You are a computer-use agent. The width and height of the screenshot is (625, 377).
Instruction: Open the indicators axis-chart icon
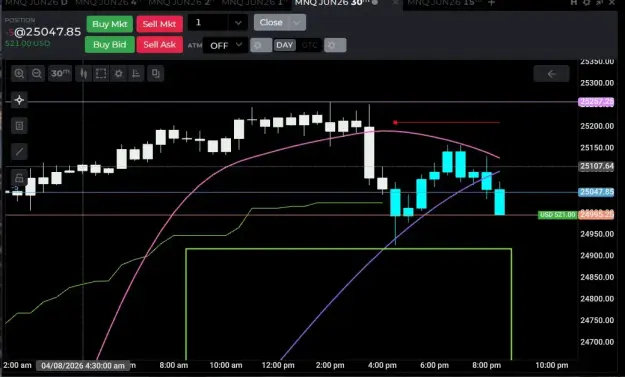coord(136,73)
